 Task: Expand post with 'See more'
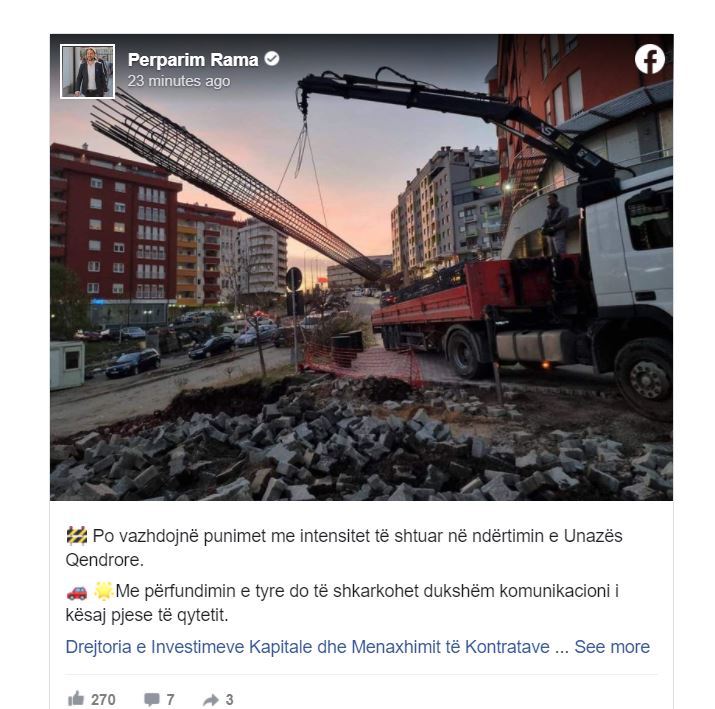[x=612, y=647]
